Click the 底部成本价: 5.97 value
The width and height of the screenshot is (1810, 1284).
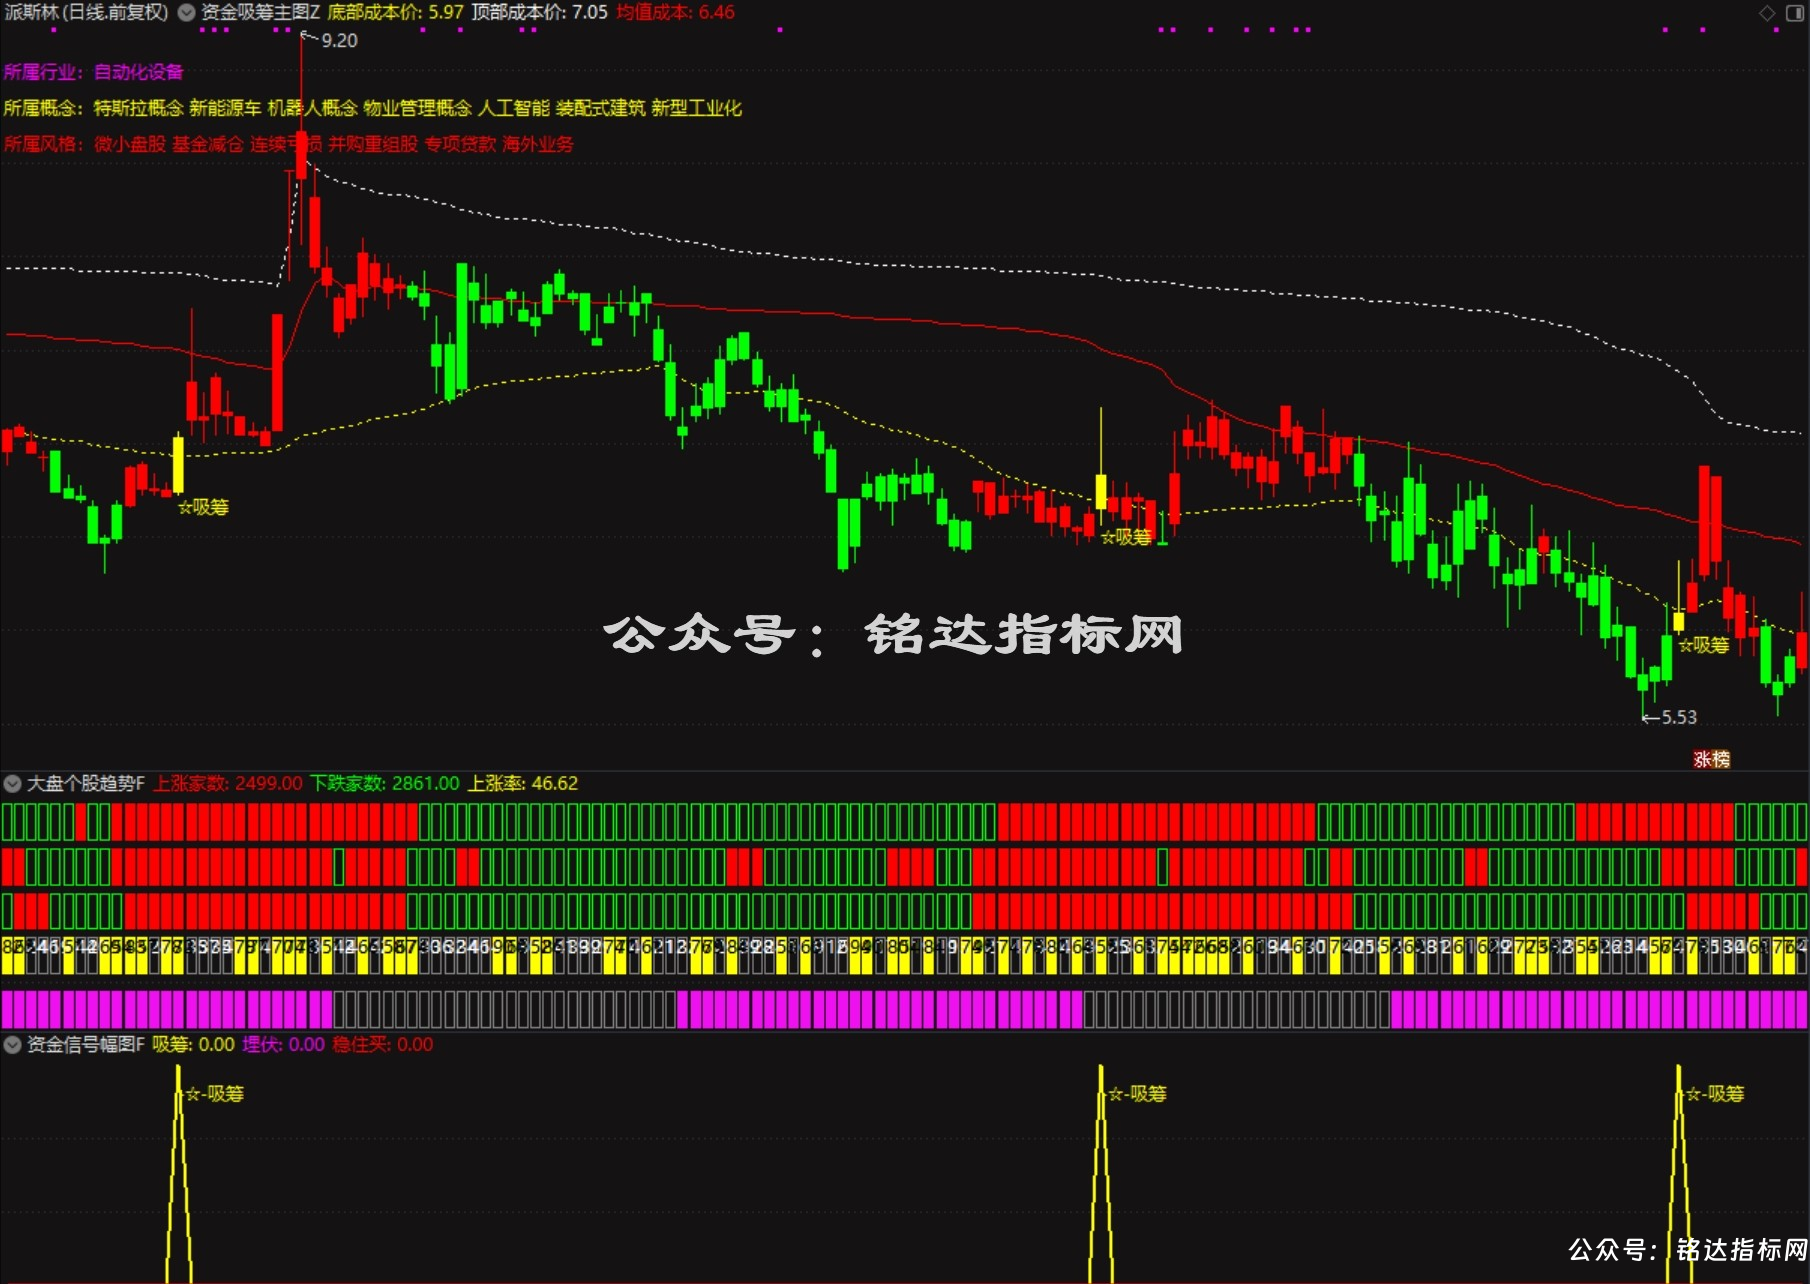[396, 13]
